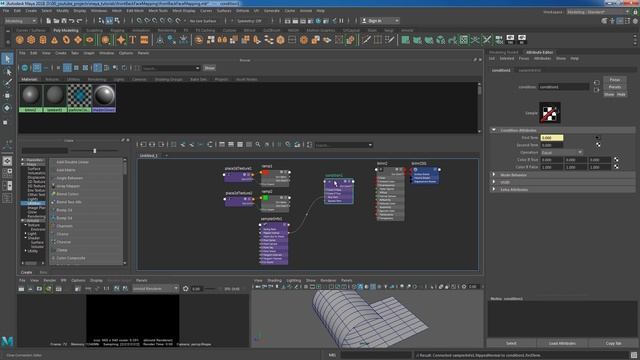Click the Undo arrow in status line
Viewport: 640px width, 360px height.
click(72, 20)
